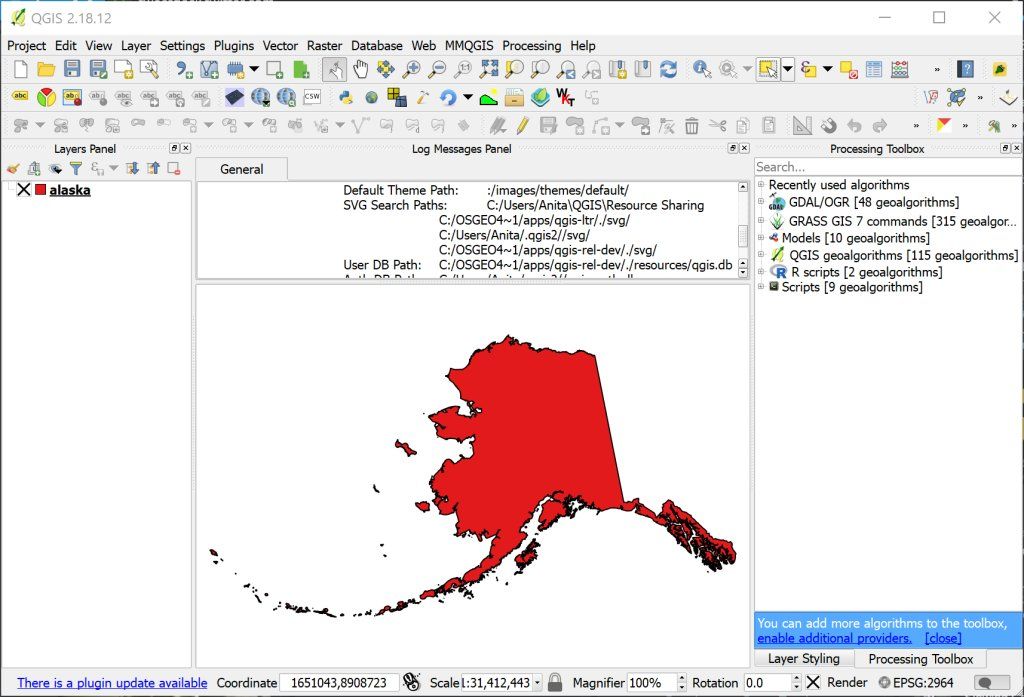Click the Add Vector Layer icon
This screenshot has height=697, width=1024.
[x=209, y=69]
